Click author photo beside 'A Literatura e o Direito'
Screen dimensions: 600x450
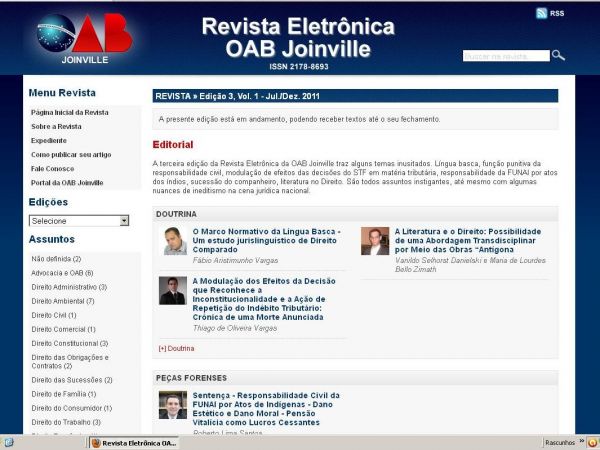tap(375, 241)
